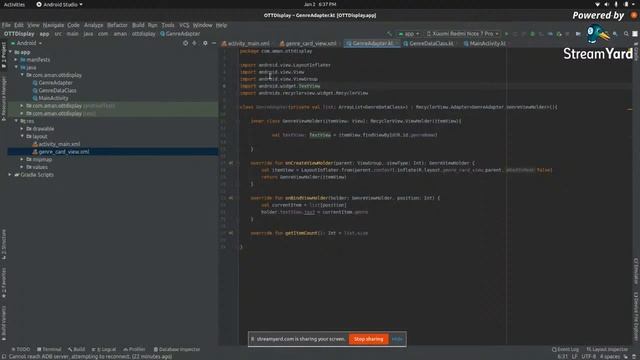Collapse the java folder
The height and width of the screenshot is (360, 640).
point(16,67)
